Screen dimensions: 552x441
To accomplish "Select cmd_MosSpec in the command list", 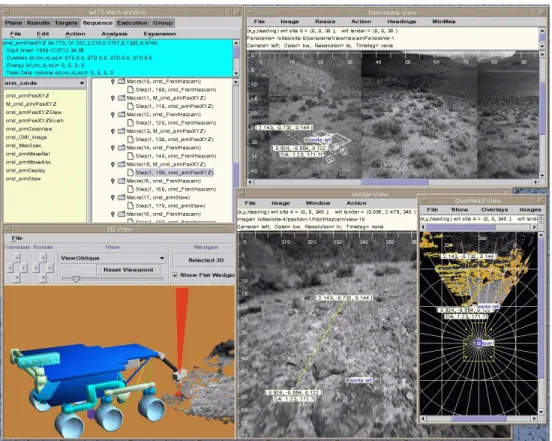I will pyautogui.click(x=23, y=145).
